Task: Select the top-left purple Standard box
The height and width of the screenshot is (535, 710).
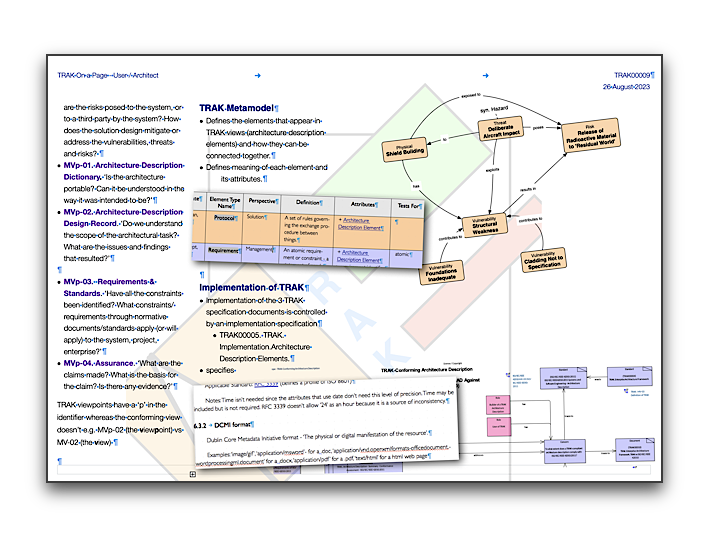Action: (x=563, y=378)
